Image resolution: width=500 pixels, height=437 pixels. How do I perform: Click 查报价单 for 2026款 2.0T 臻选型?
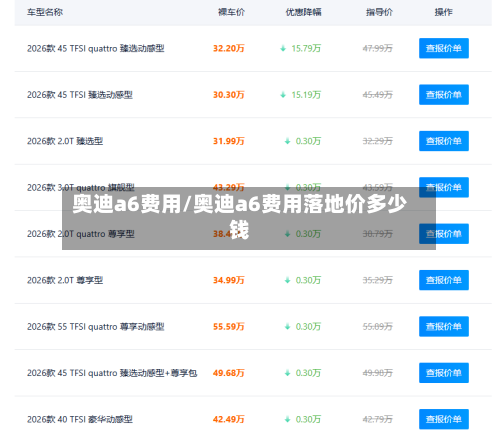tap(444, 141)
